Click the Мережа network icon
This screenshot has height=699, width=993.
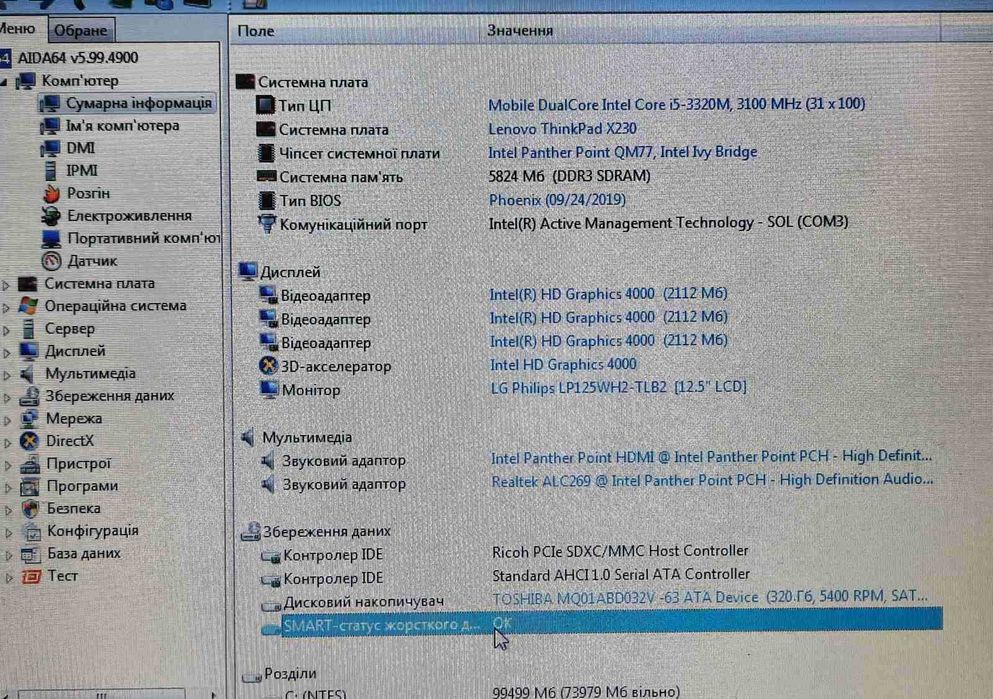click(29, 419)
